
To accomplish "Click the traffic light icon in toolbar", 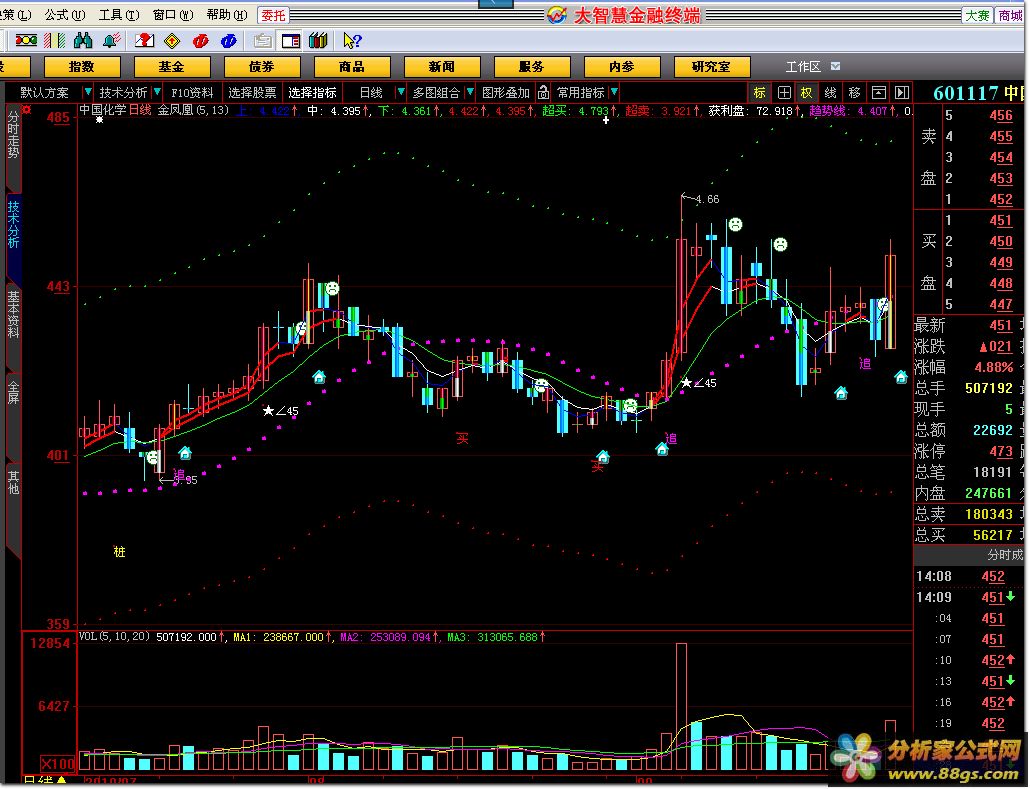I will tap(26, 41).
